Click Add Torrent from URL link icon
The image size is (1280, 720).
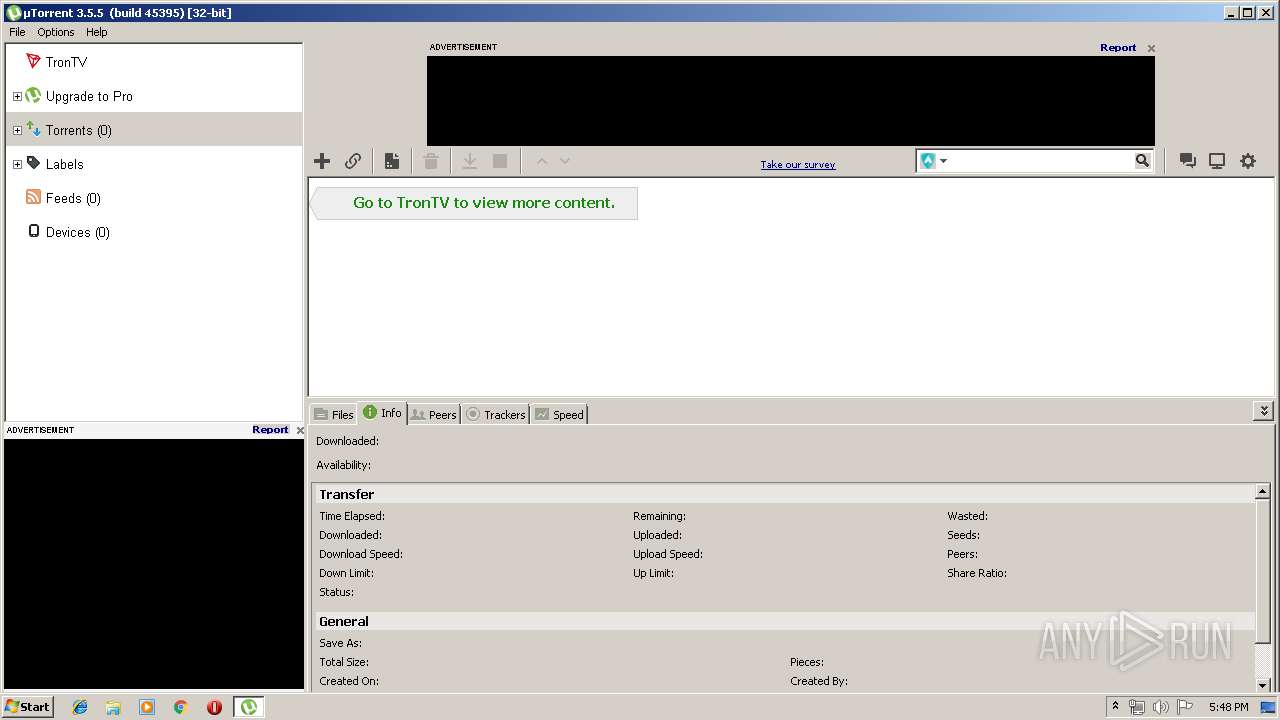pyautogui.click(x=353, y=161)
